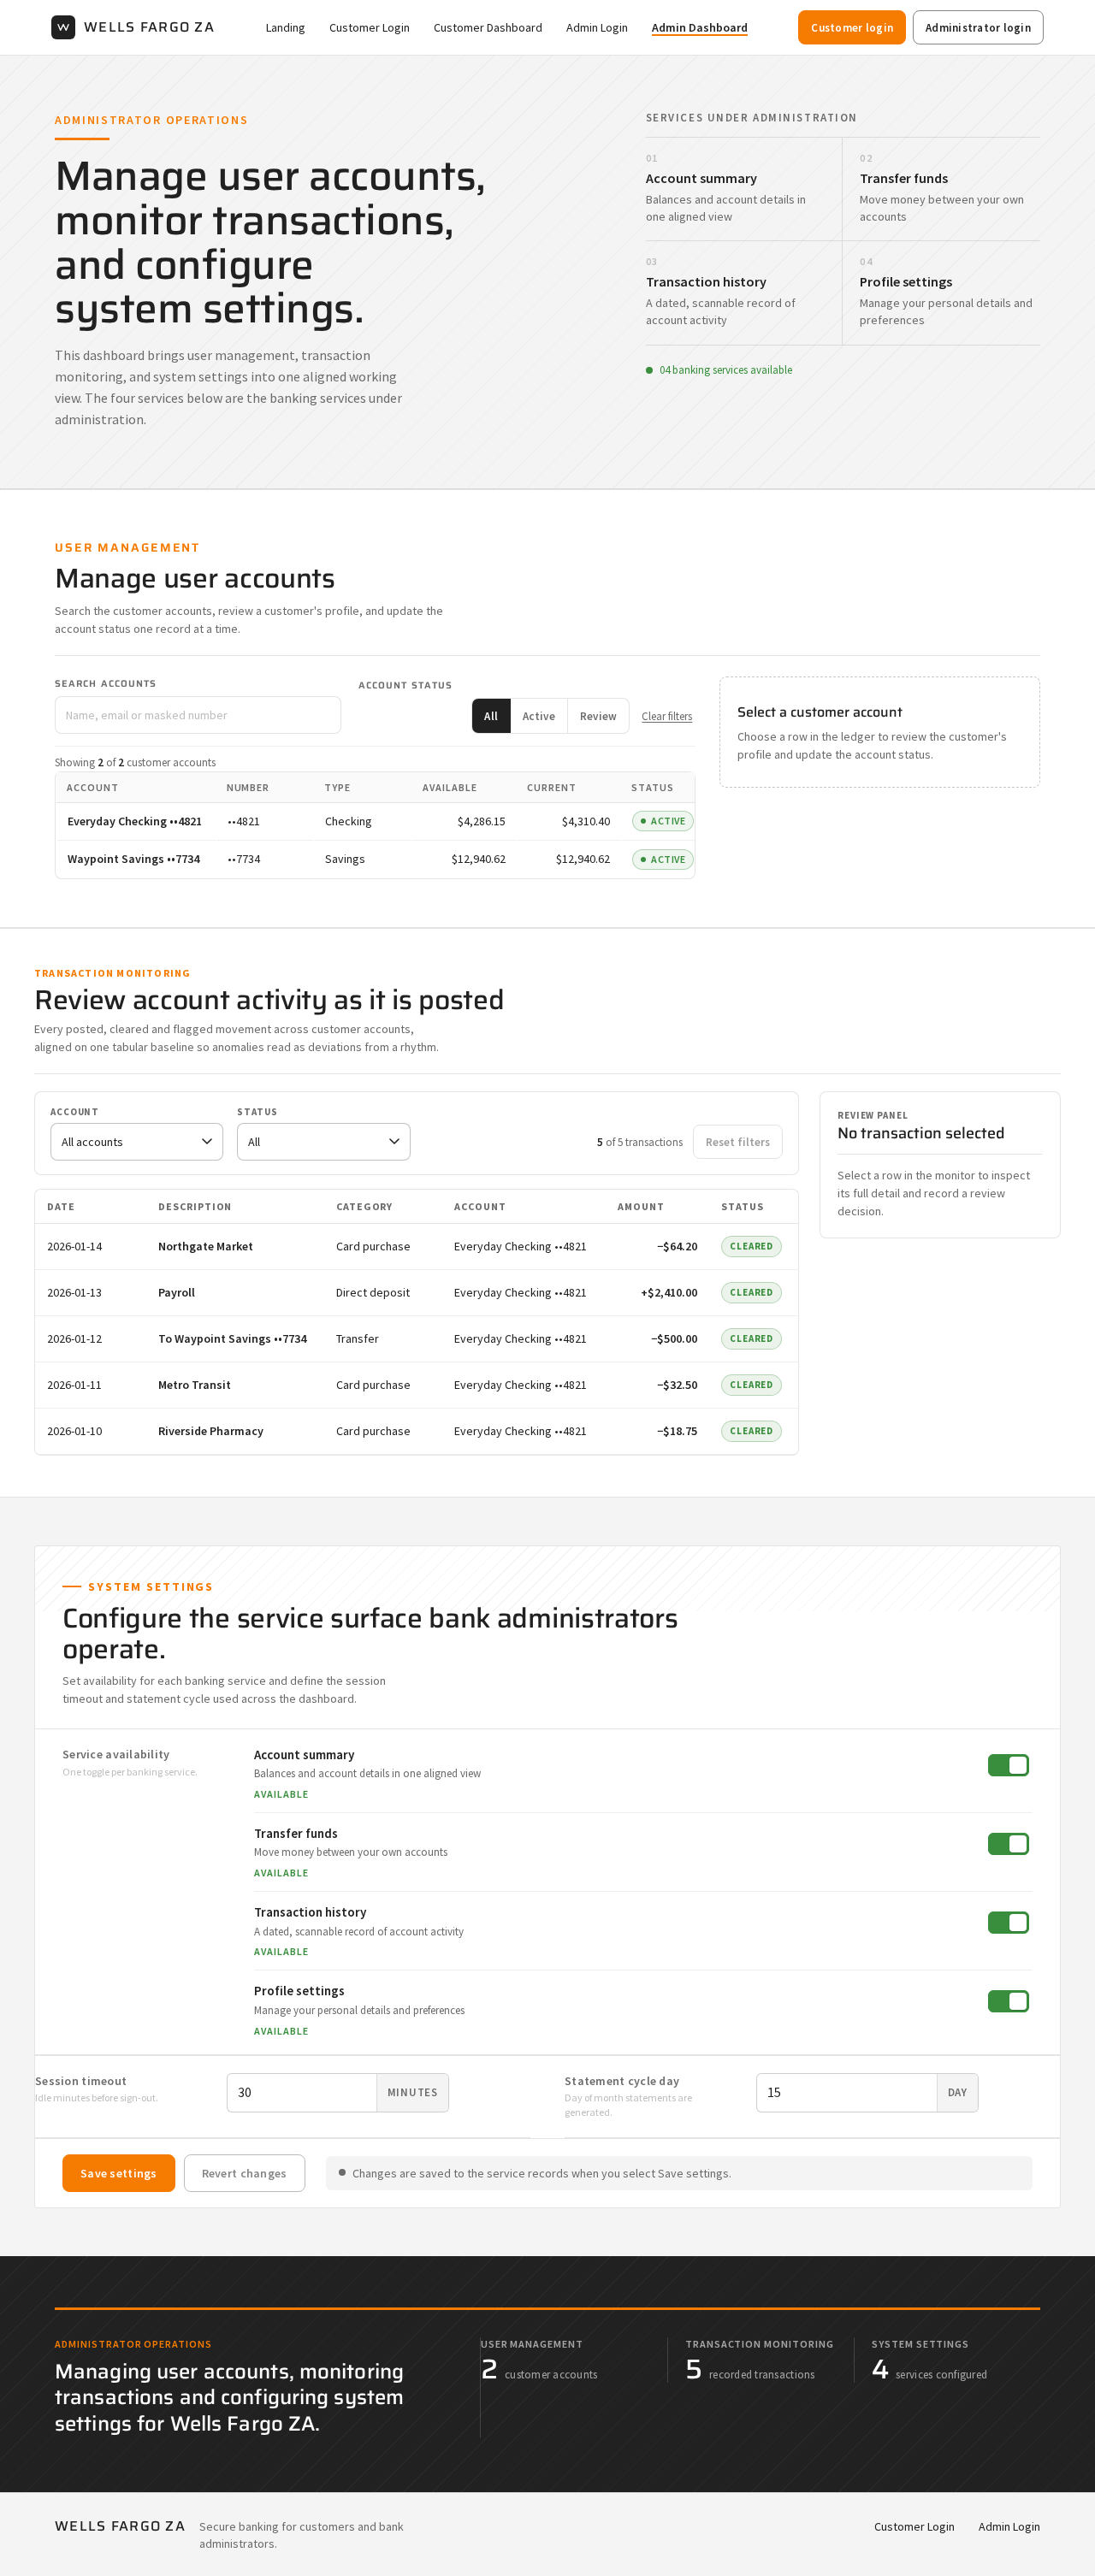
Task: Toggle Account summary service availability
Action: click(1008, 1765)
